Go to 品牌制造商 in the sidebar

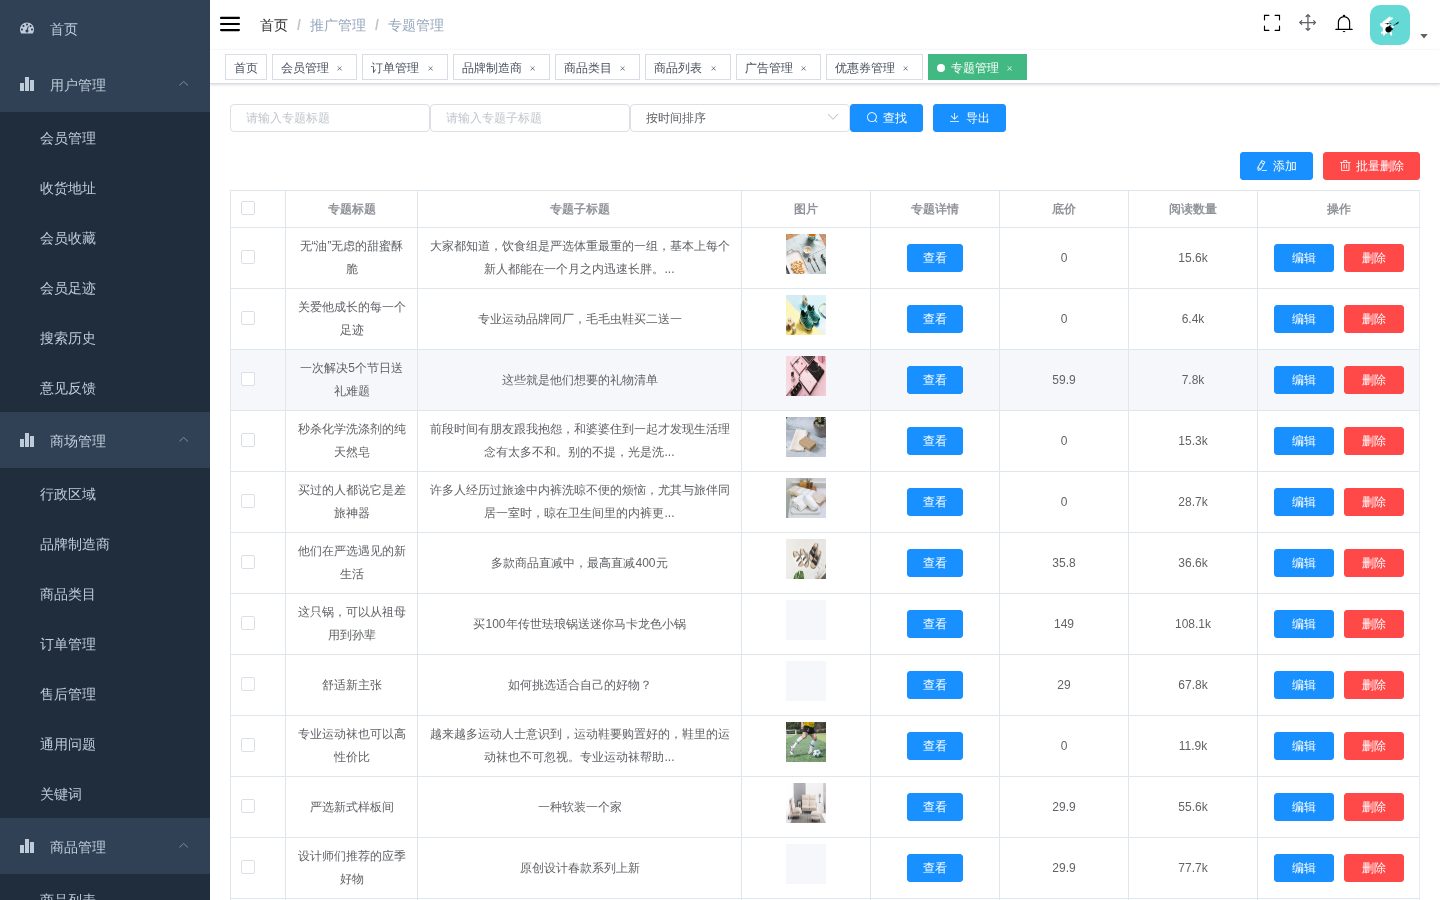tap(105, 544)
